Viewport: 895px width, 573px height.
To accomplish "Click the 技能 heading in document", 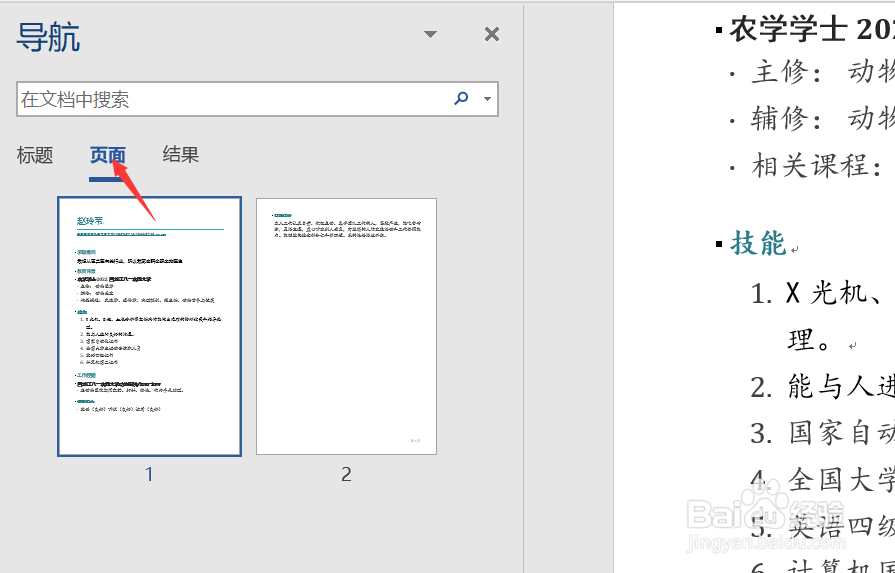I will tap(758, 244).
